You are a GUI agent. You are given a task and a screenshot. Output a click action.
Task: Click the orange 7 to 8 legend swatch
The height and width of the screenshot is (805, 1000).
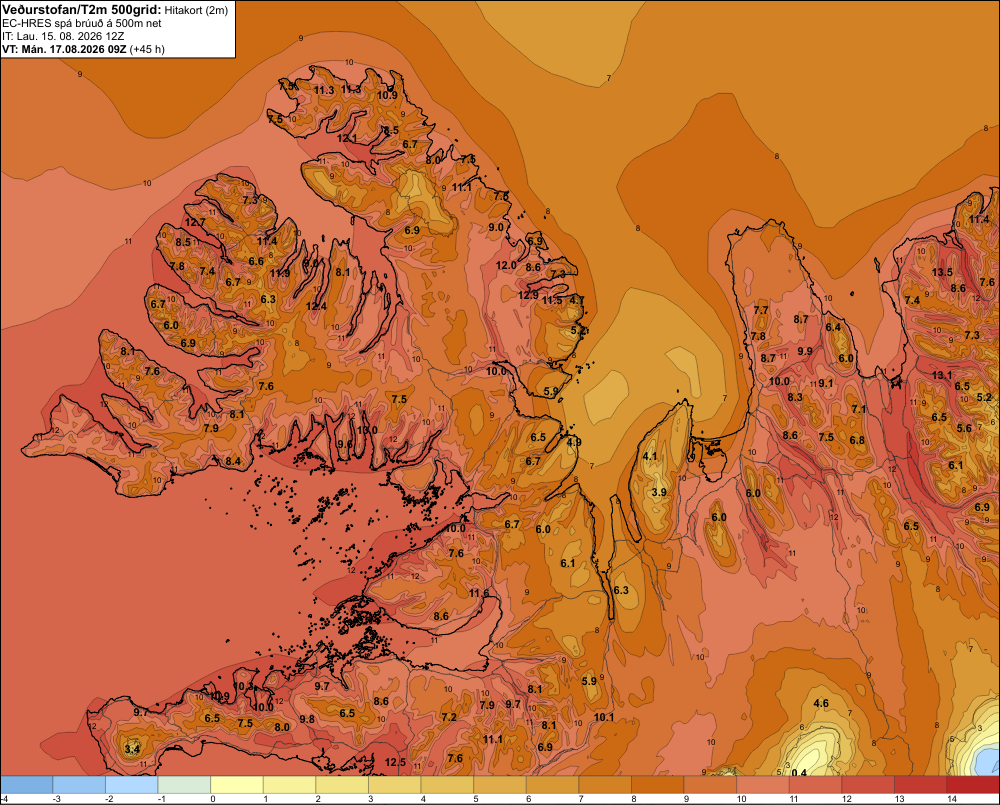point(605,785)
